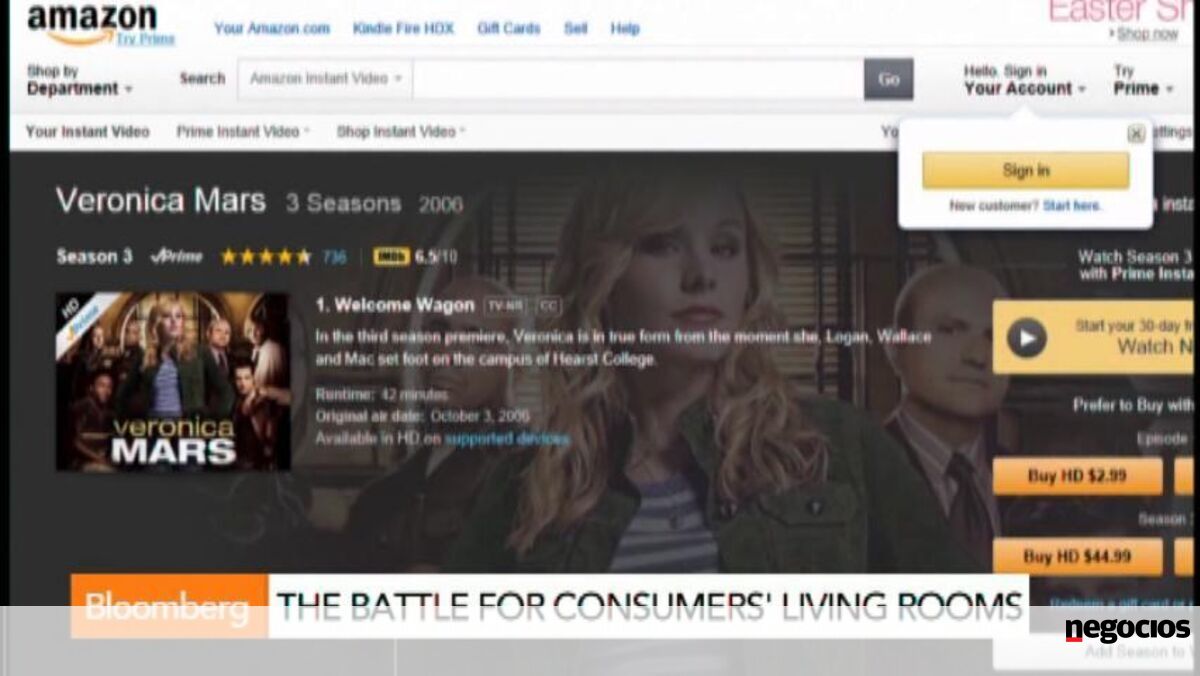Click the Season 3 label
Viewport: 1200px width, 676px height.
click(x=94, y=257)
